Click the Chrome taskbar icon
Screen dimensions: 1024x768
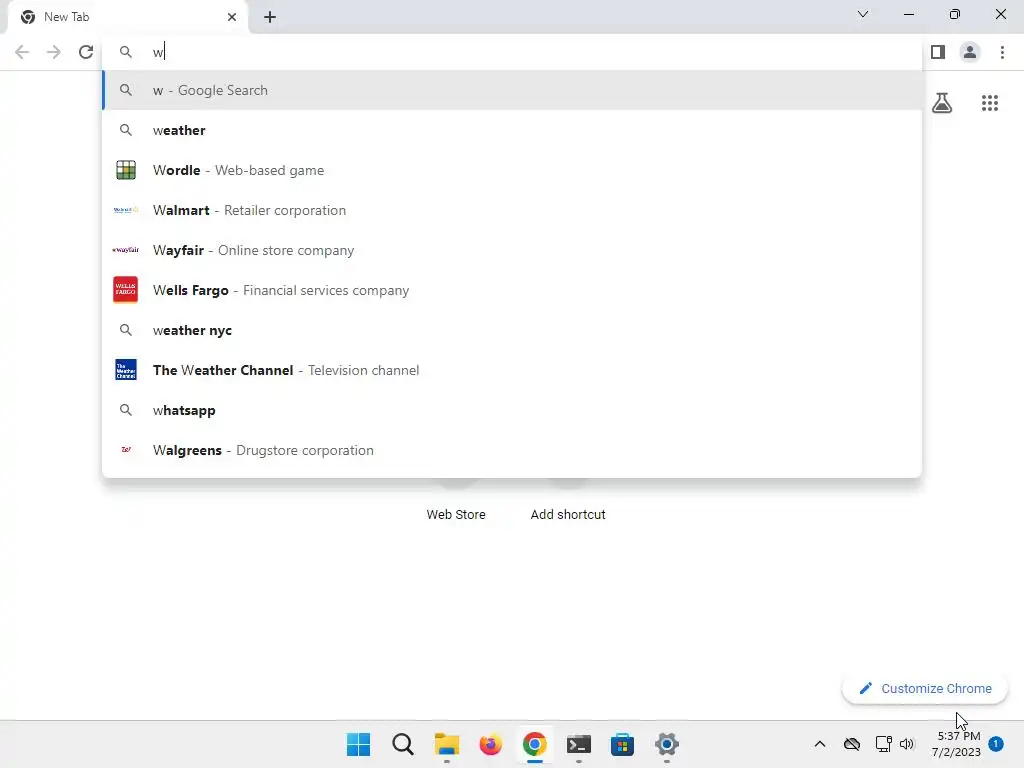(x=534, y=744)
